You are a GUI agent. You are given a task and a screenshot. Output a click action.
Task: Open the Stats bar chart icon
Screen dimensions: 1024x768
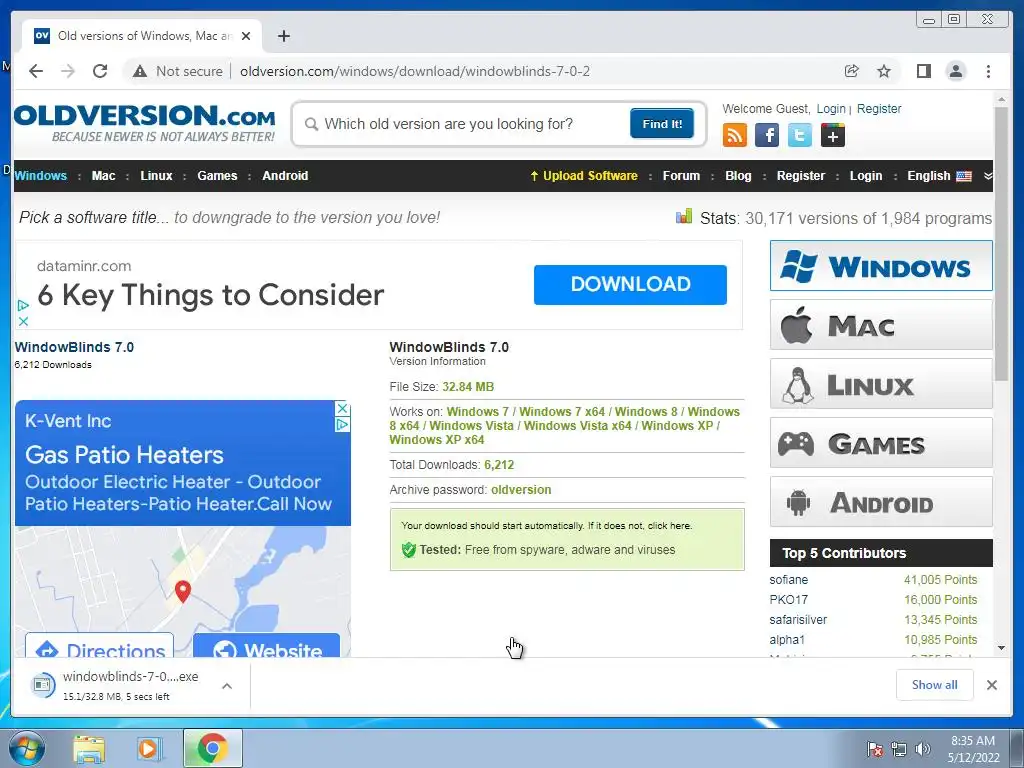click(684, 216)
